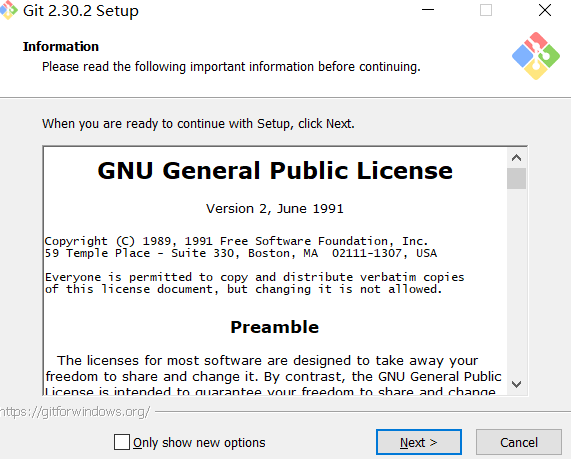
Task: Click the Git 2.30.2 Setup window title
Action: pos(81,11)
